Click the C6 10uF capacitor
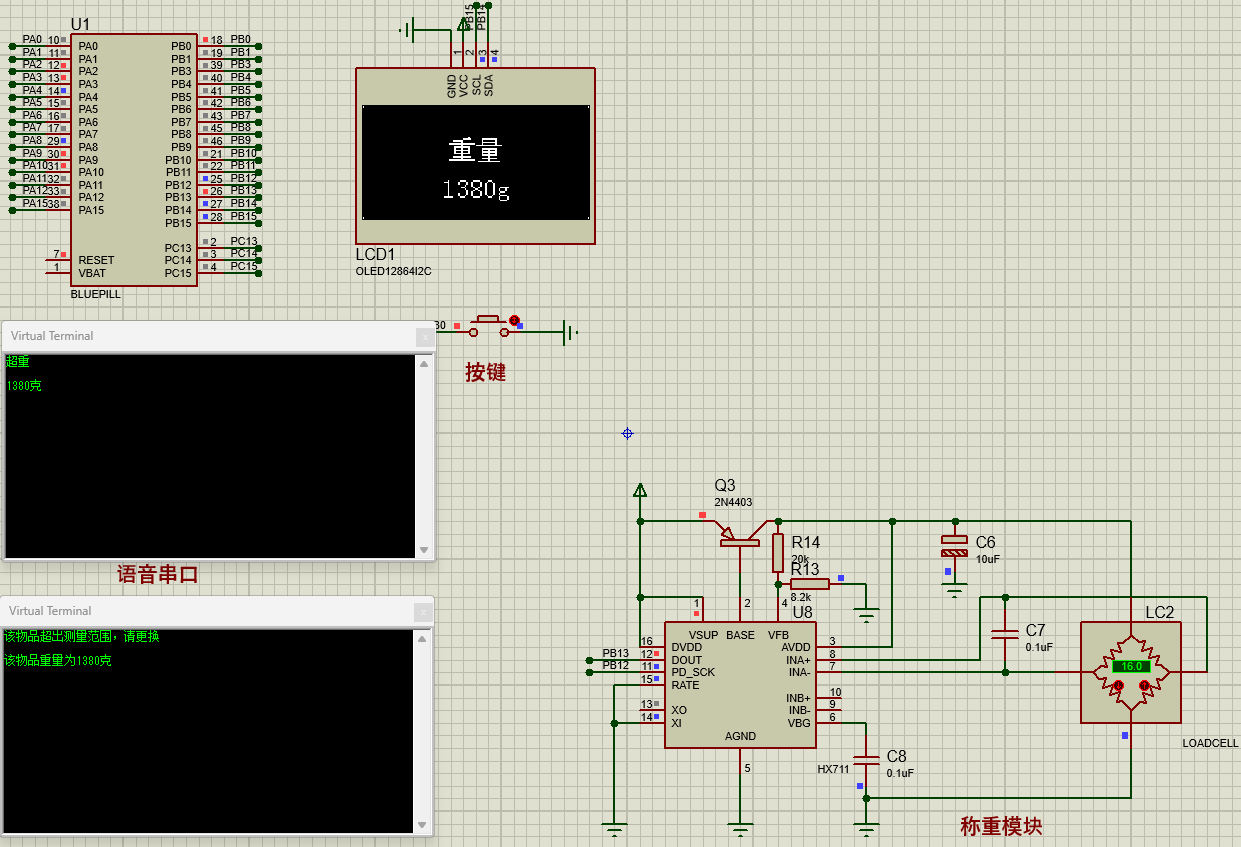 (955, 546)
